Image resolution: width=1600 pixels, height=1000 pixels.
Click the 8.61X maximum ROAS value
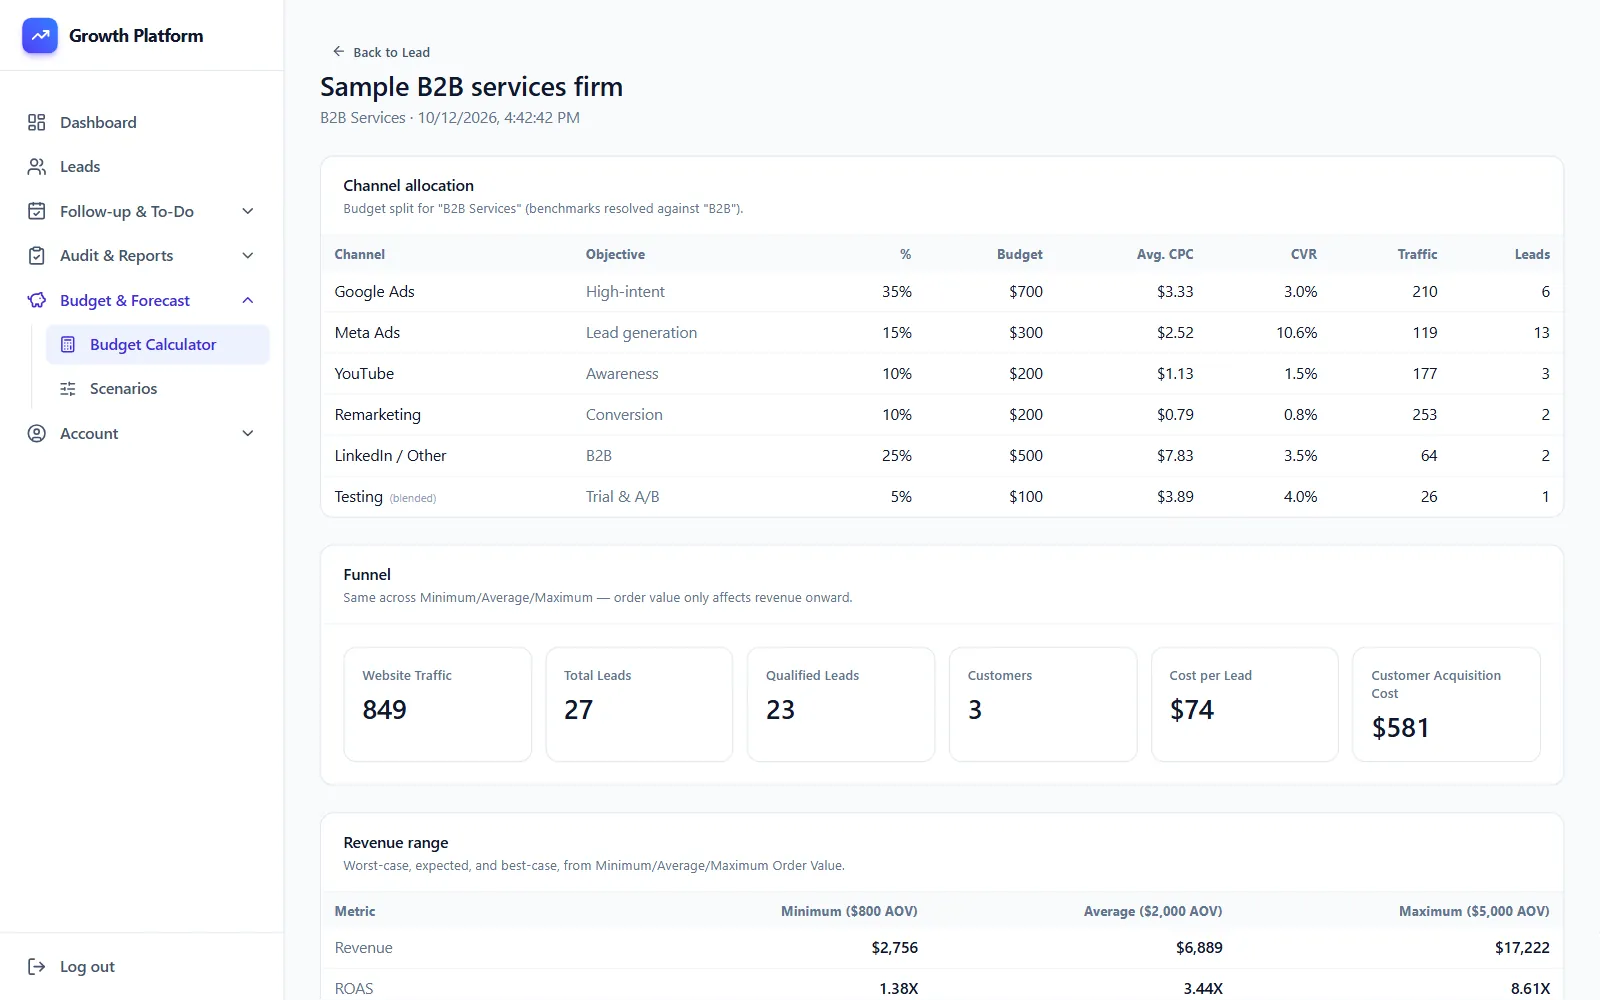pyautogui.click(x=1530, y=988)
